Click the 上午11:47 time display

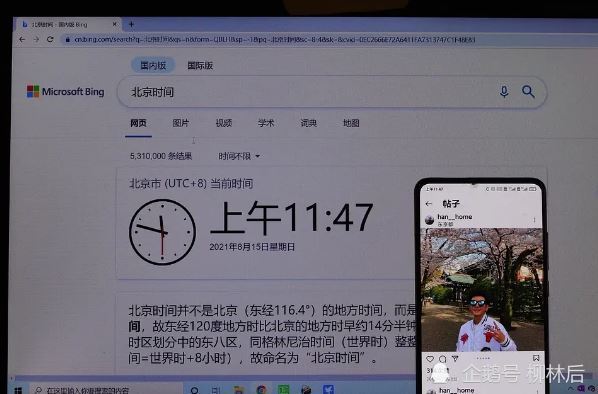click(x=292, y=218)
